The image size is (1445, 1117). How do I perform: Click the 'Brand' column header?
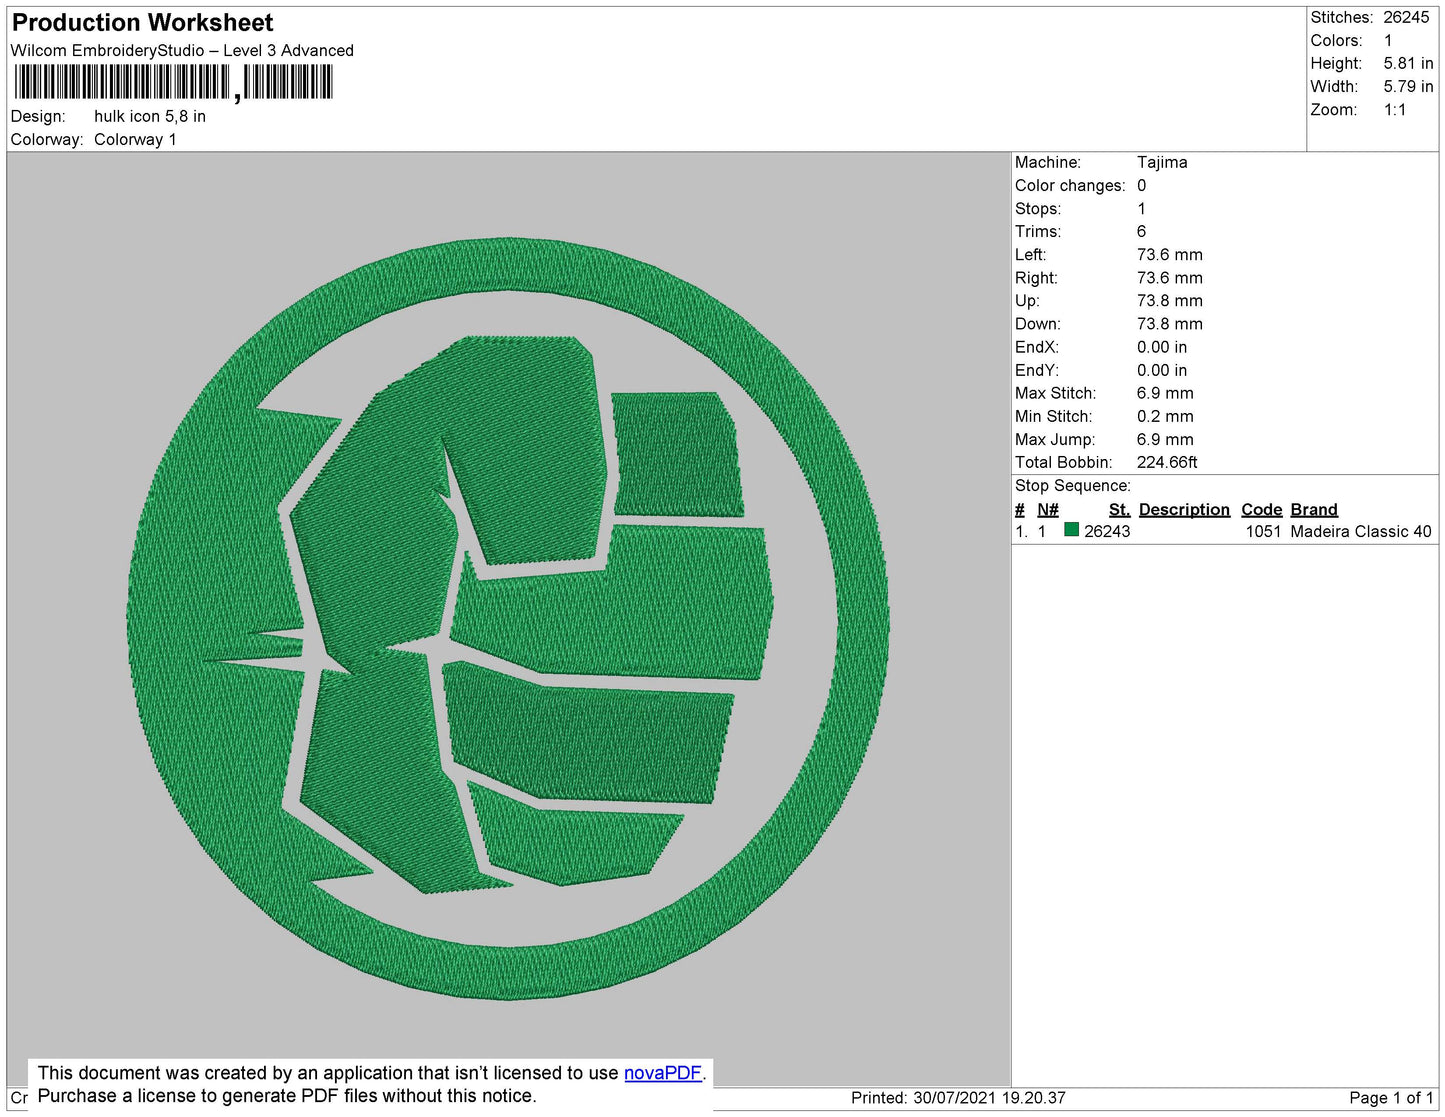pyautogui.click(x=1314, y=509)
